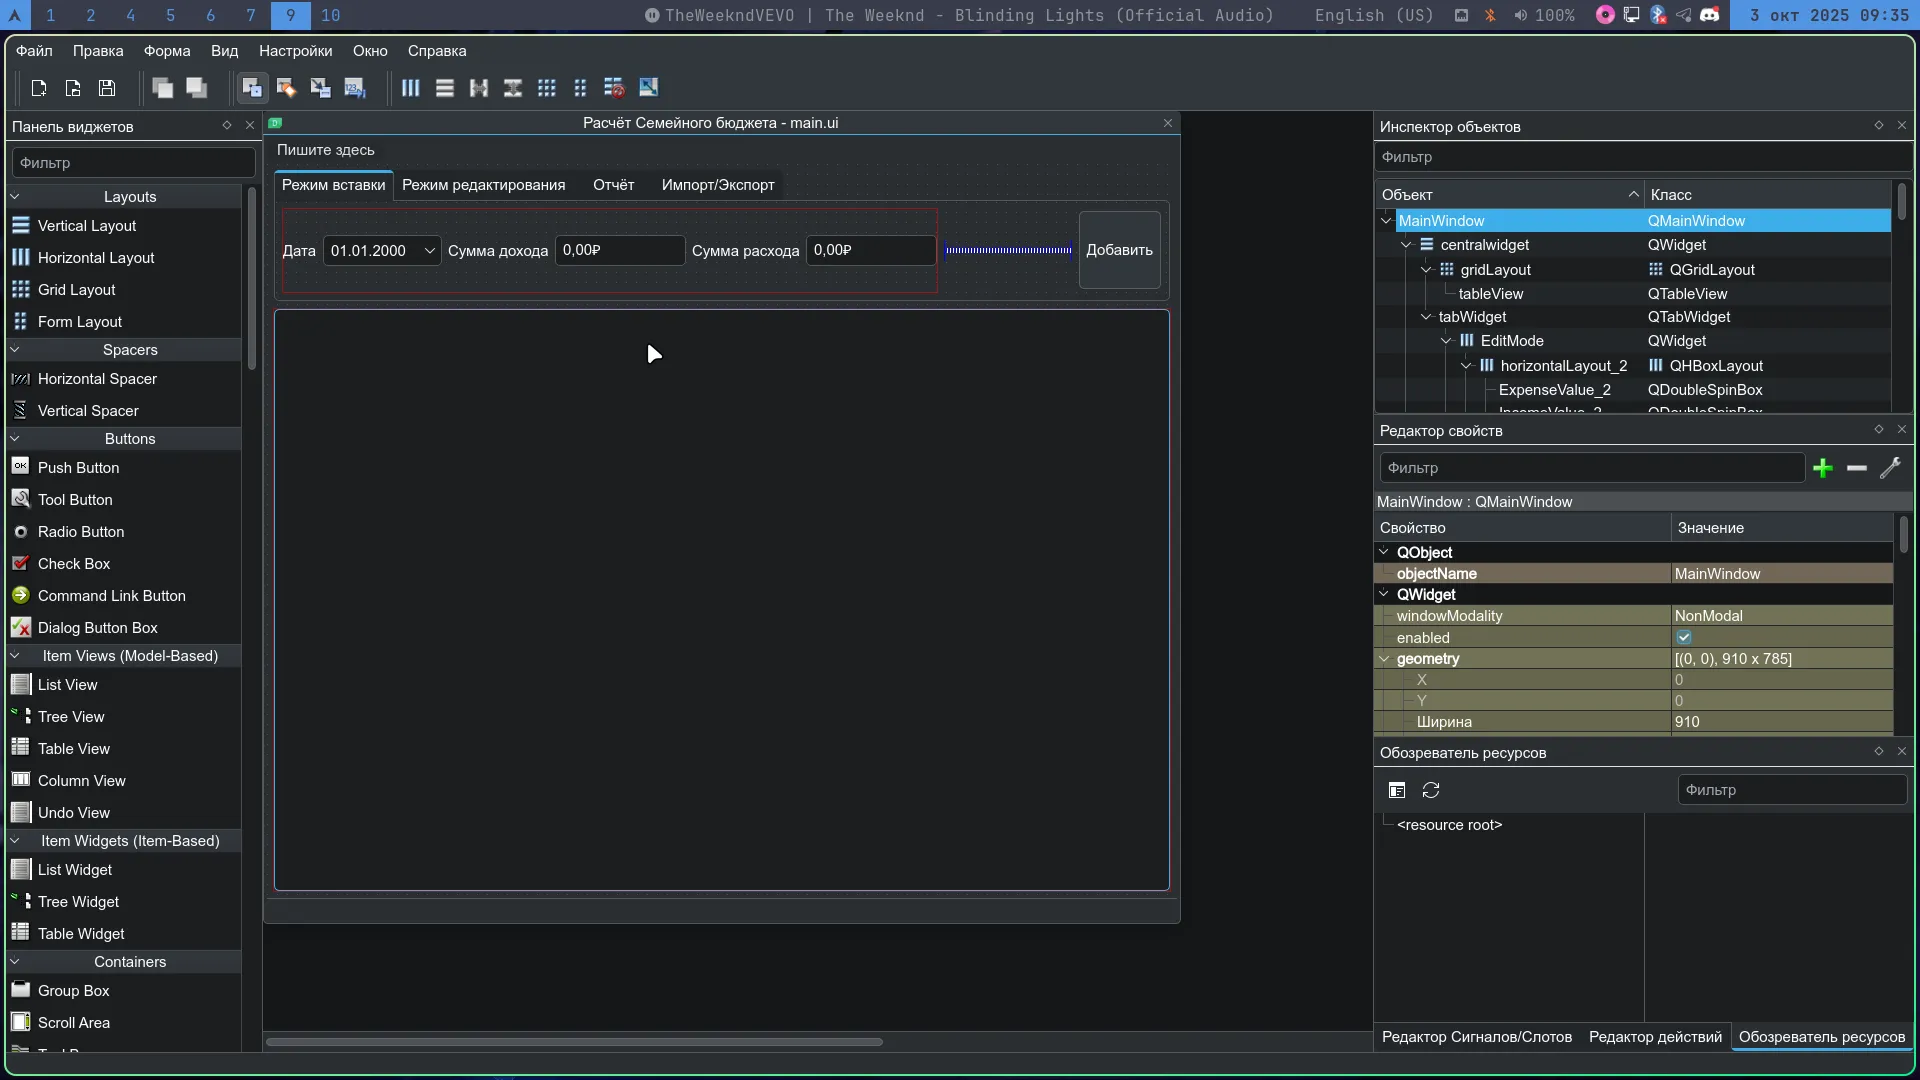Click green plus in property editor
This screenshot has width=1920, height=1080.
tap(1823, 468)
